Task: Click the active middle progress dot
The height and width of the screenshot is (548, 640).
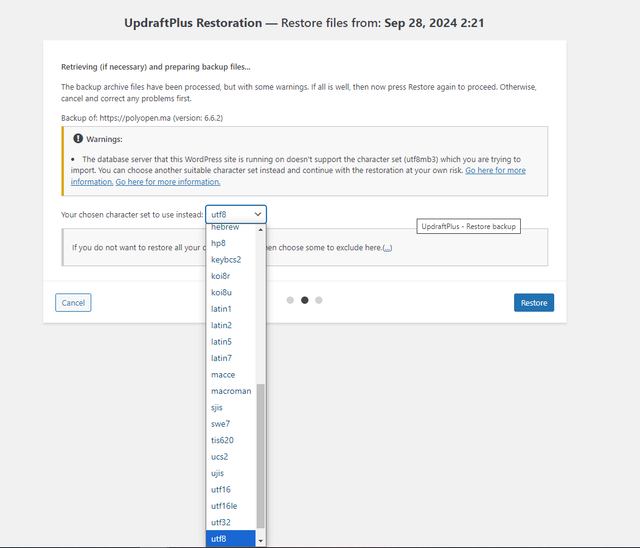Action: tap(304, 300)
